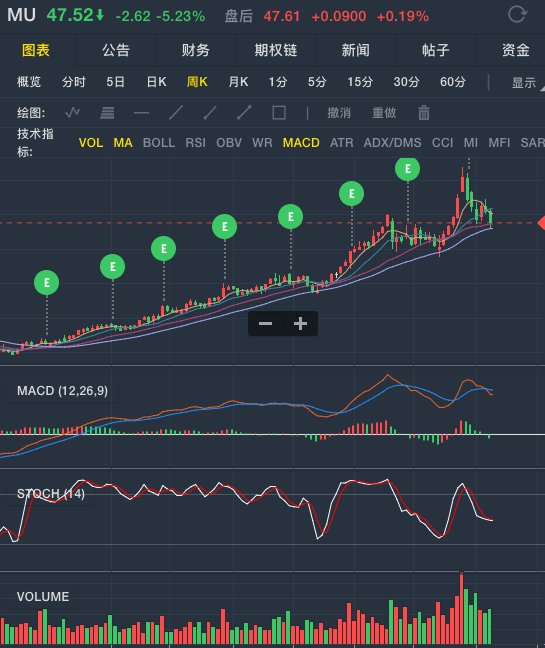Click the 盘后 after-hours price 47.61

coord(281,16)
